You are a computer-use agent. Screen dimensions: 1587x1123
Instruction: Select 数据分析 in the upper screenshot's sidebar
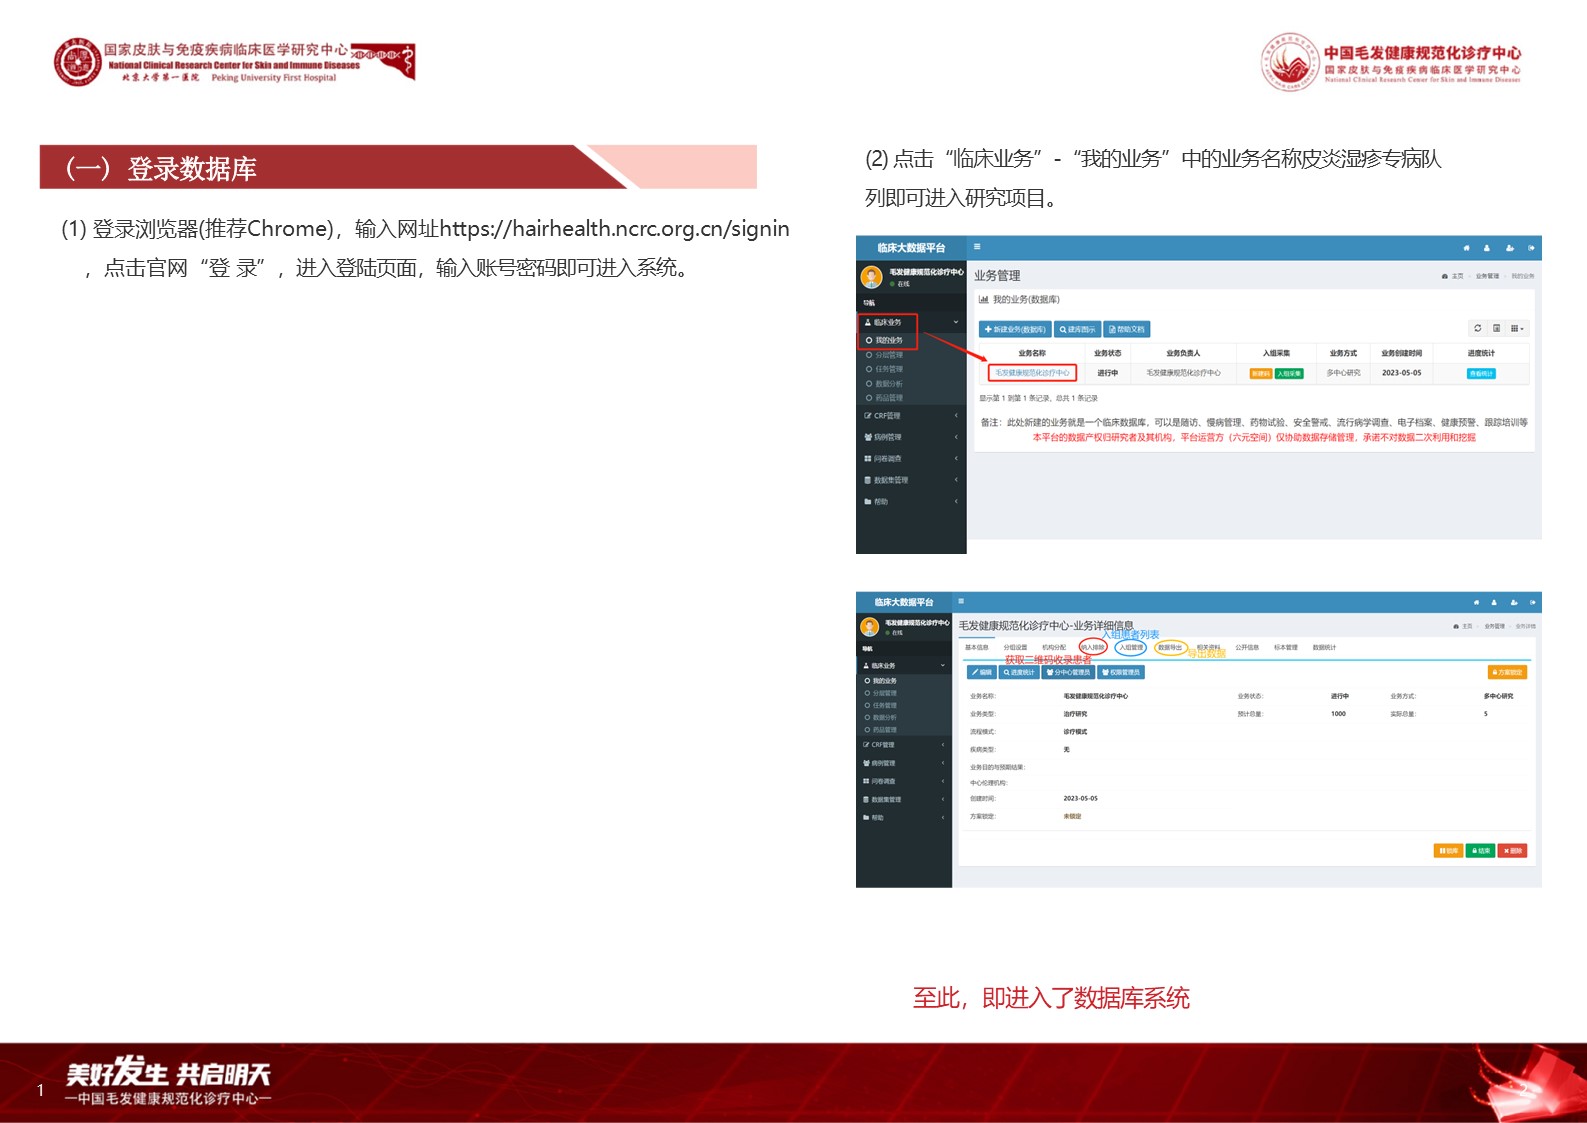(x=888, y=383)
